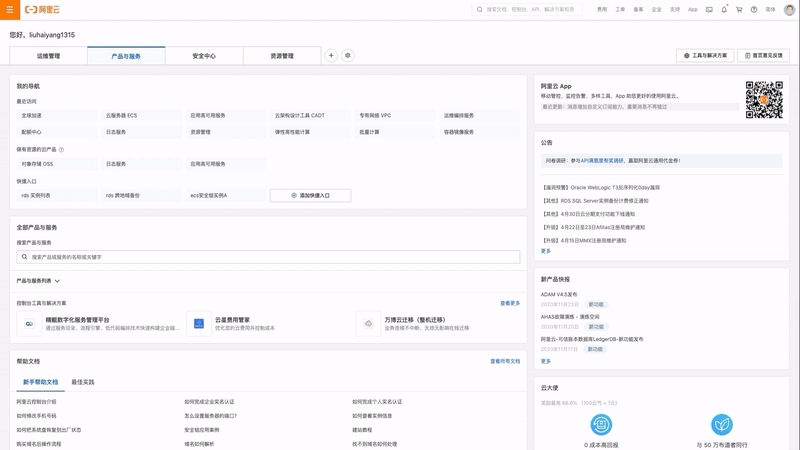Screen dimensions: 800x450
Task: Click the 搜索产品与服务 search field
Action: click(268, 257)
